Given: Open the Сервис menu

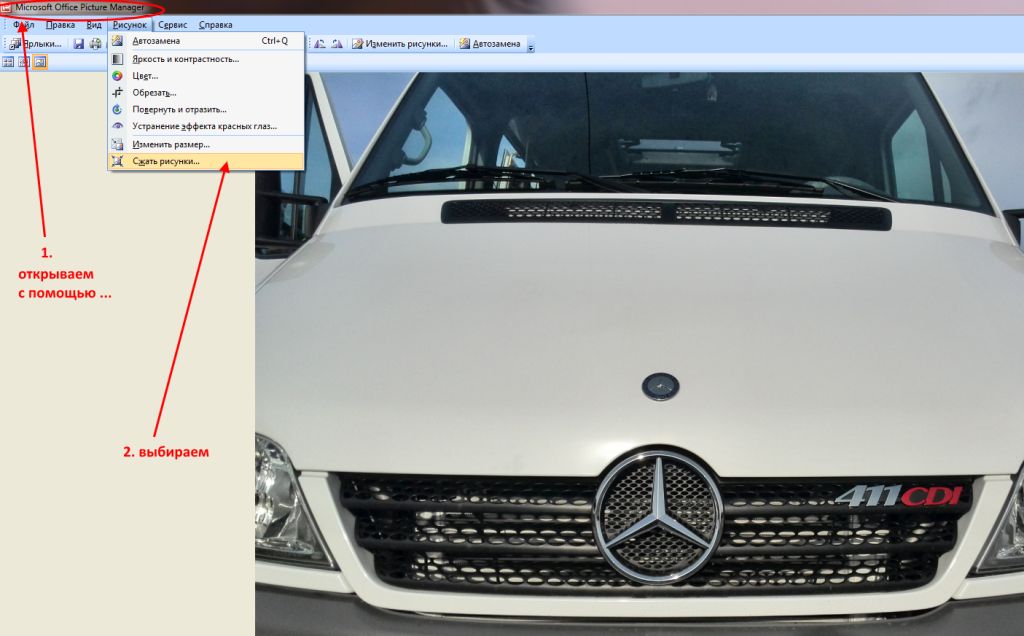Looking at the screenshot, I should [172, 25].
